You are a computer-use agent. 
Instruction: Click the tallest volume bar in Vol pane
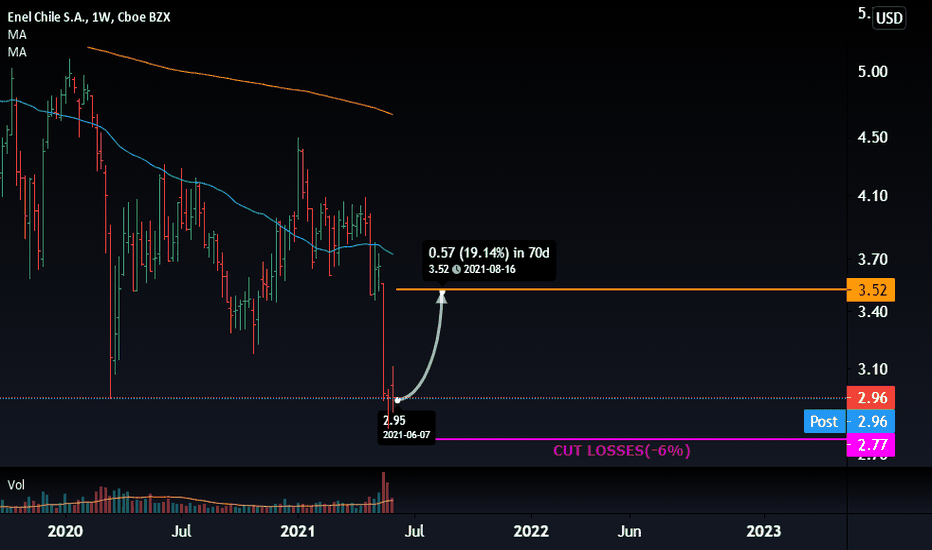383,492
